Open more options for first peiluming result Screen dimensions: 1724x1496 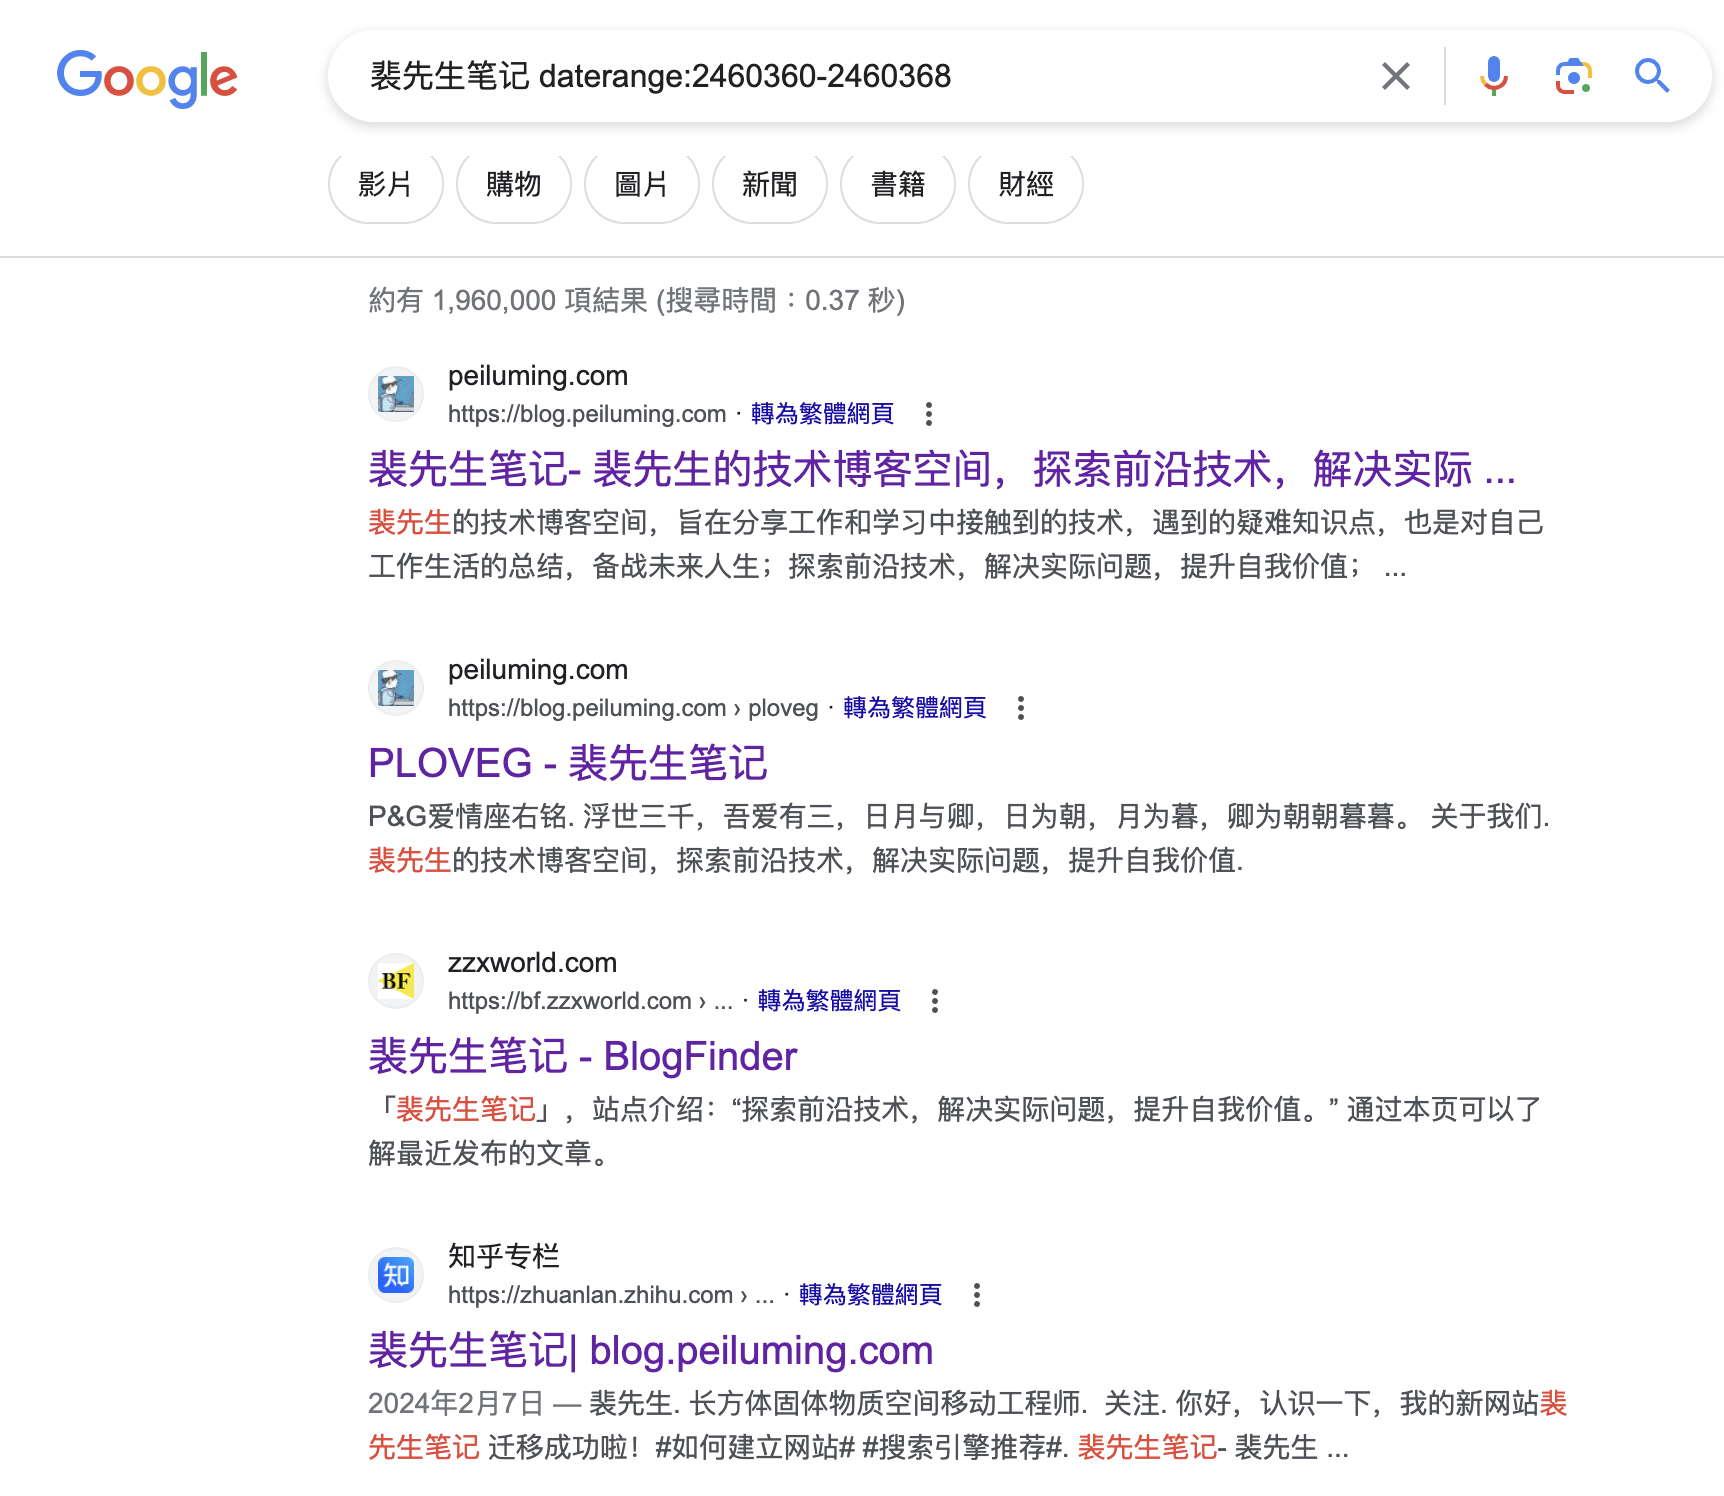tap(929, 414)
